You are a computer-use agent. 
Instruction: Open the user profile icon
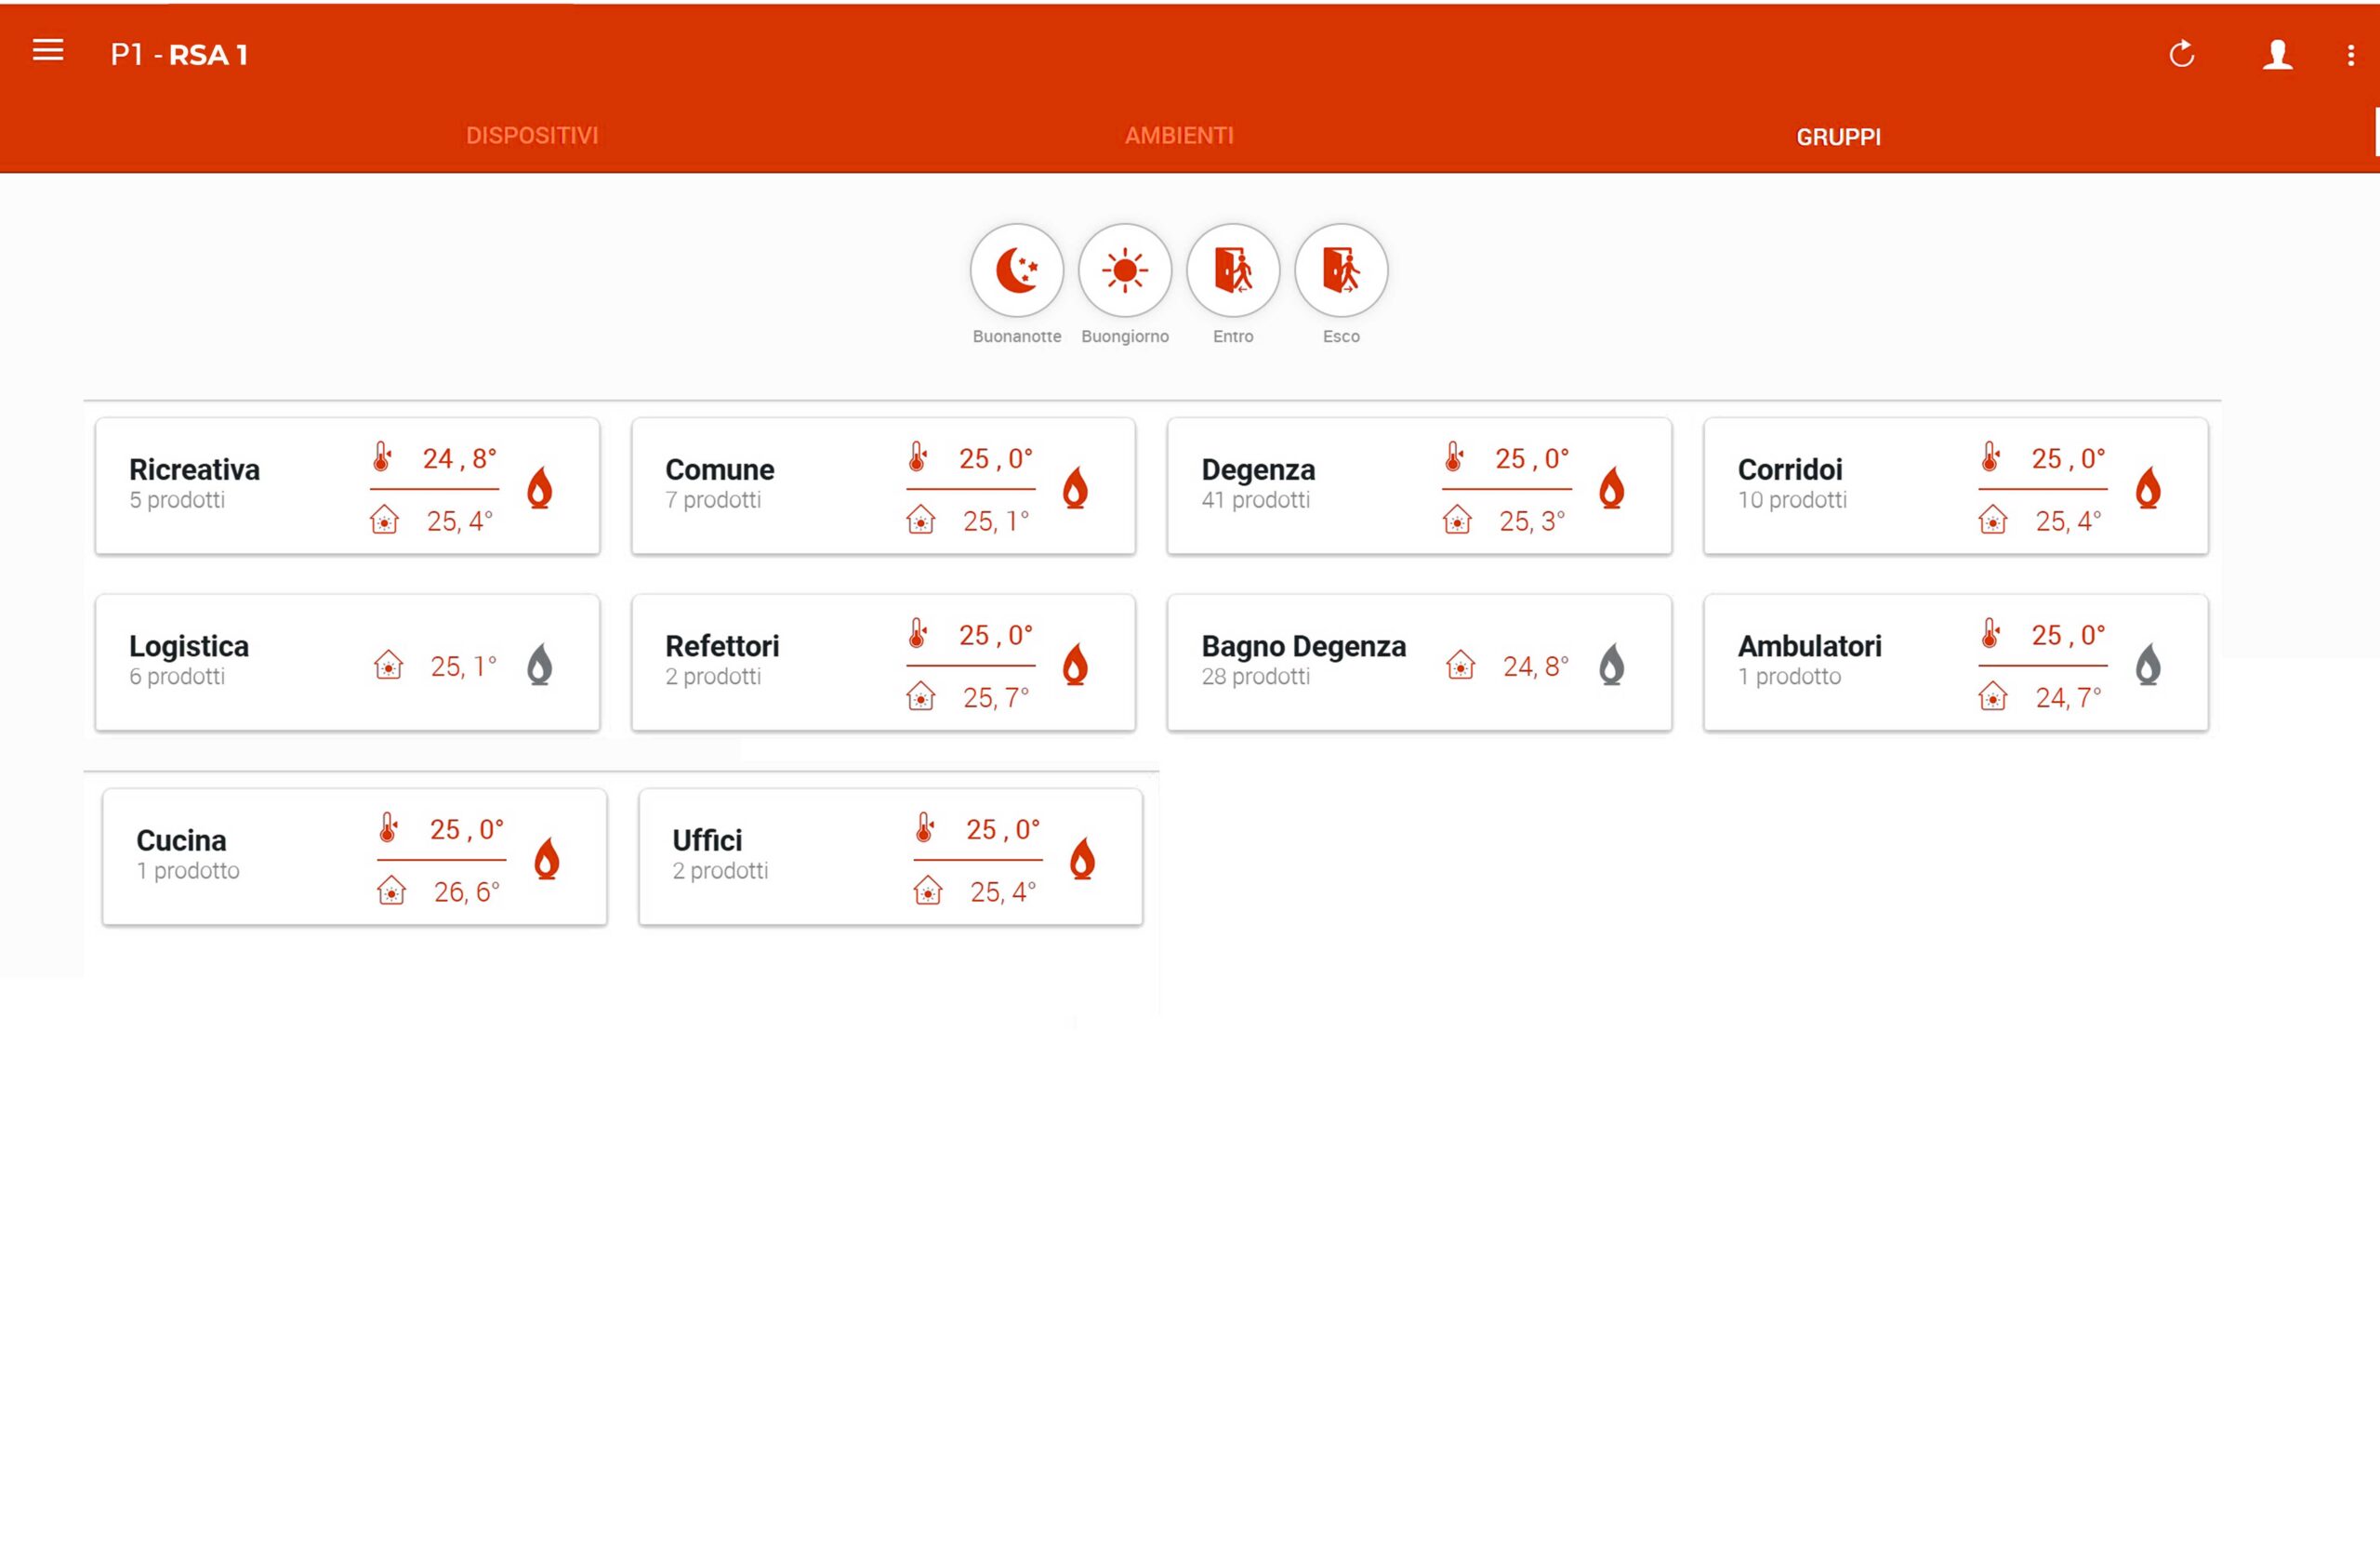coord(2277,54)
